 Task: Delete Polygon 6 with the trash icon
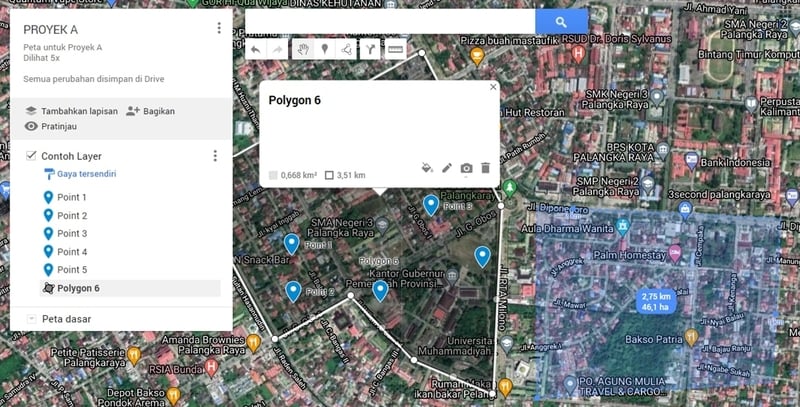click(x=486, y=168)
